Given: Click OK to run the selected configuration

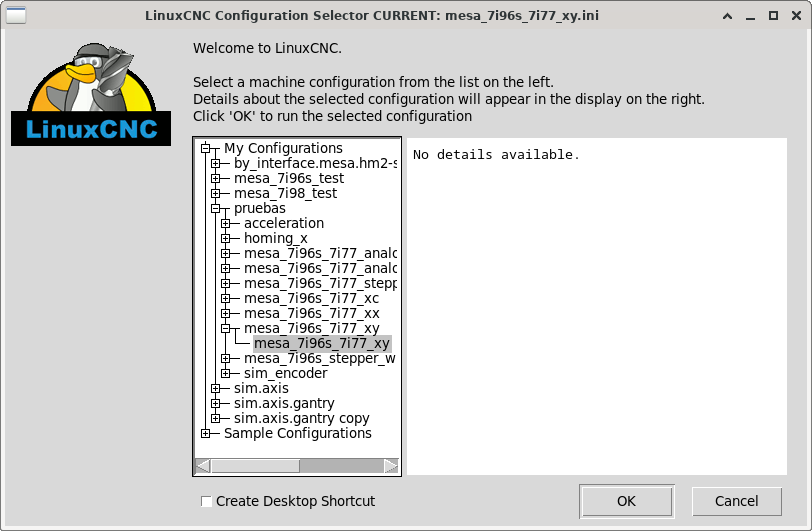Looking at the screenshot, I should [x=627, y=501].
